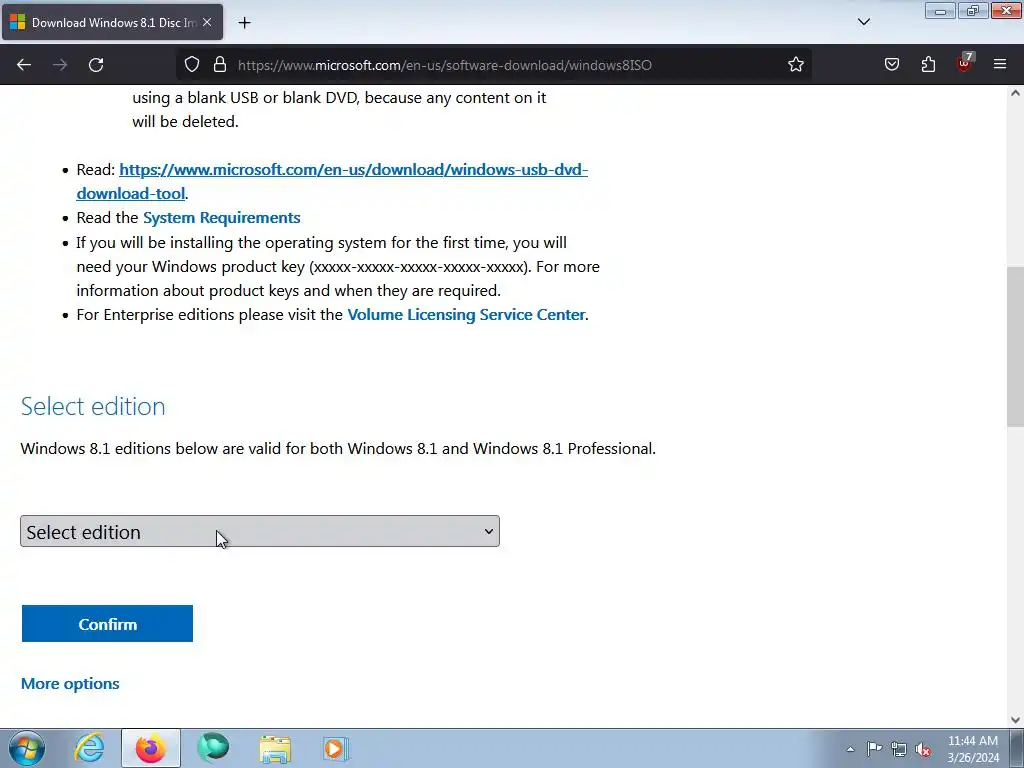Show hidden system tray icons
The image size is (1024, 768).
tap(850, 749)
